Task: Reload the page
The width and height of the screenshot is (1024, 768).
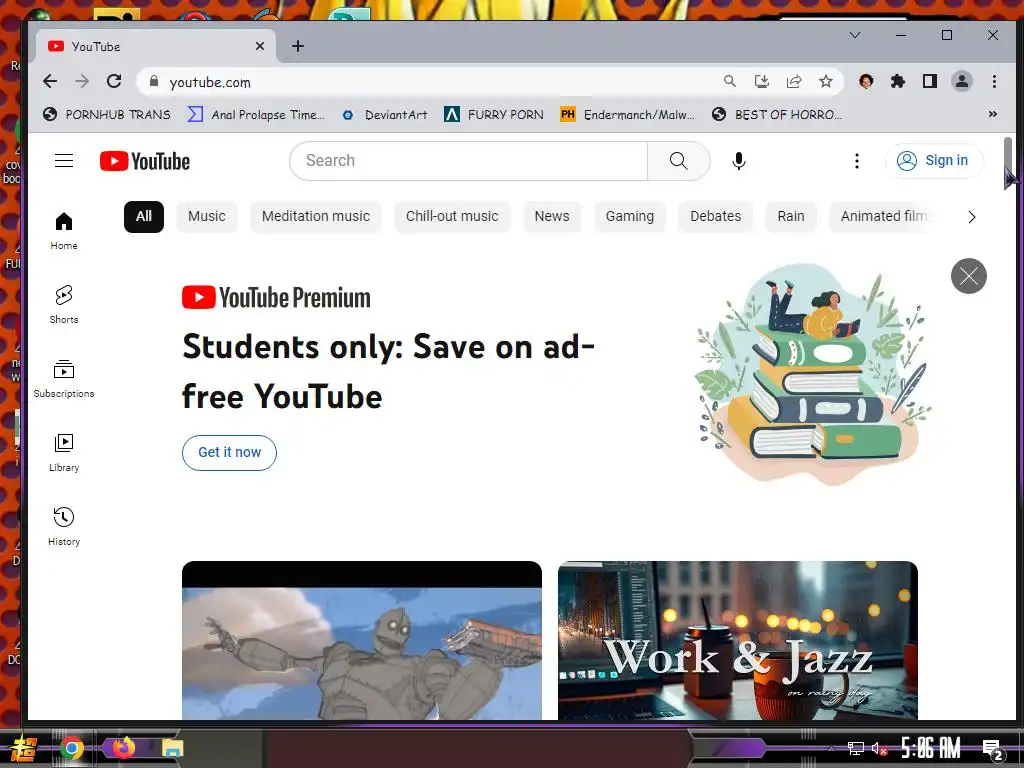Action: pyautogui.click(x=114, y=82)
